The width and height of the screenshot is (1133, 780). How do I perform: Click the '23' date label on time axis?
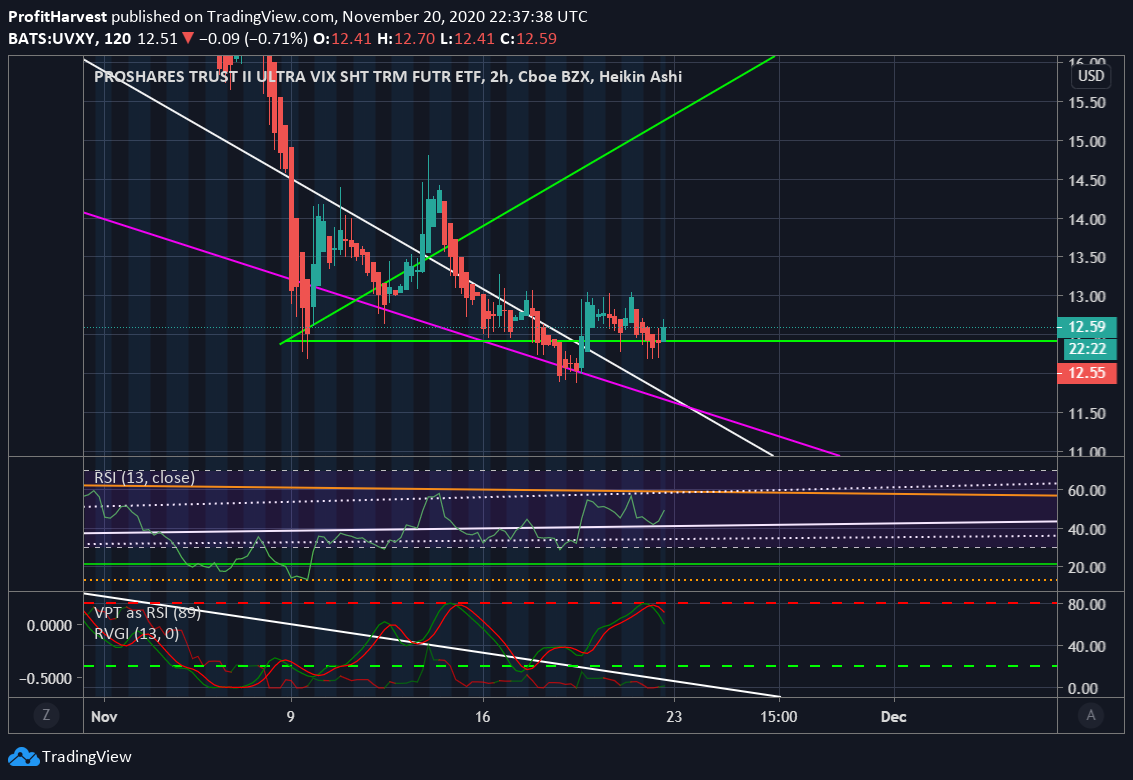pyautogui.click(x=674, y=716)
